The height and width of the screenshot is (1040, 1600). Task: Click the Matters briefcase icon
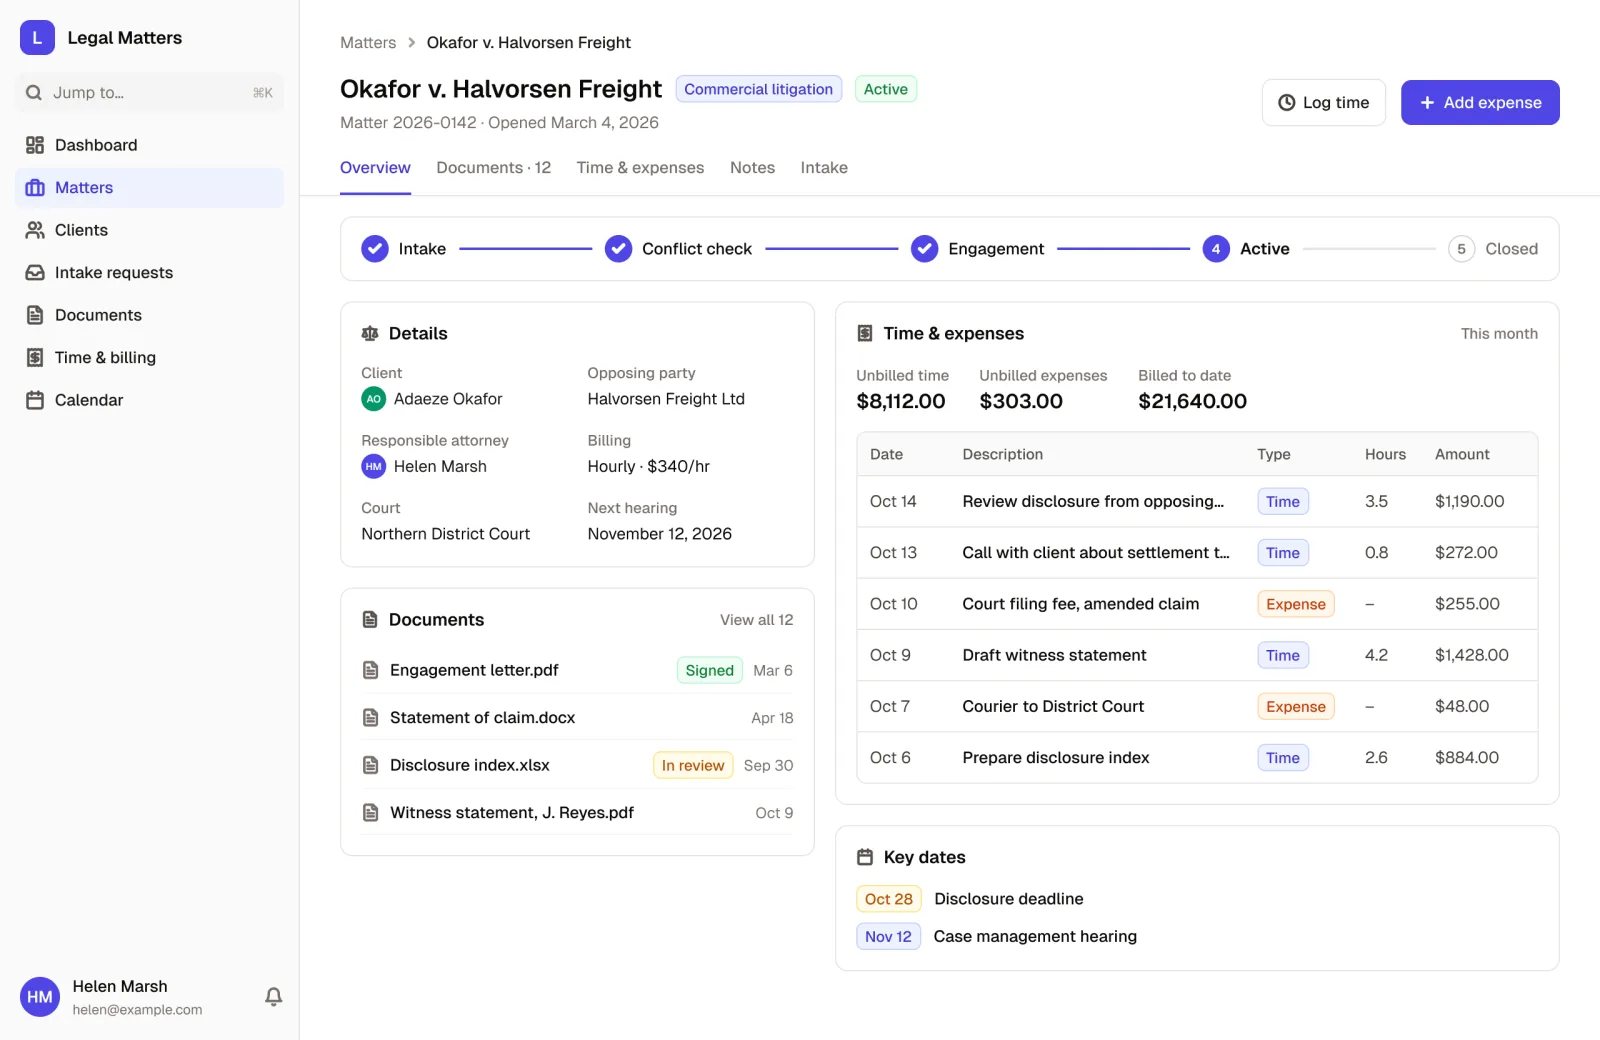35,188
